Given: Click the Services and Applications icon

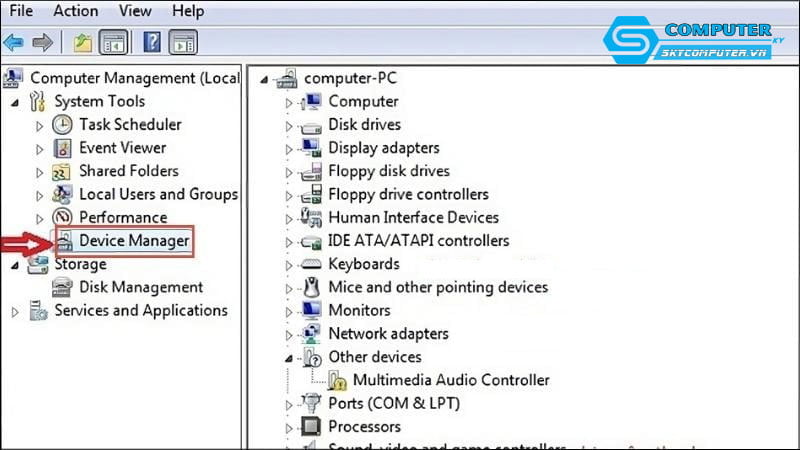Looking at the screenshot, I should coord(38,311).
